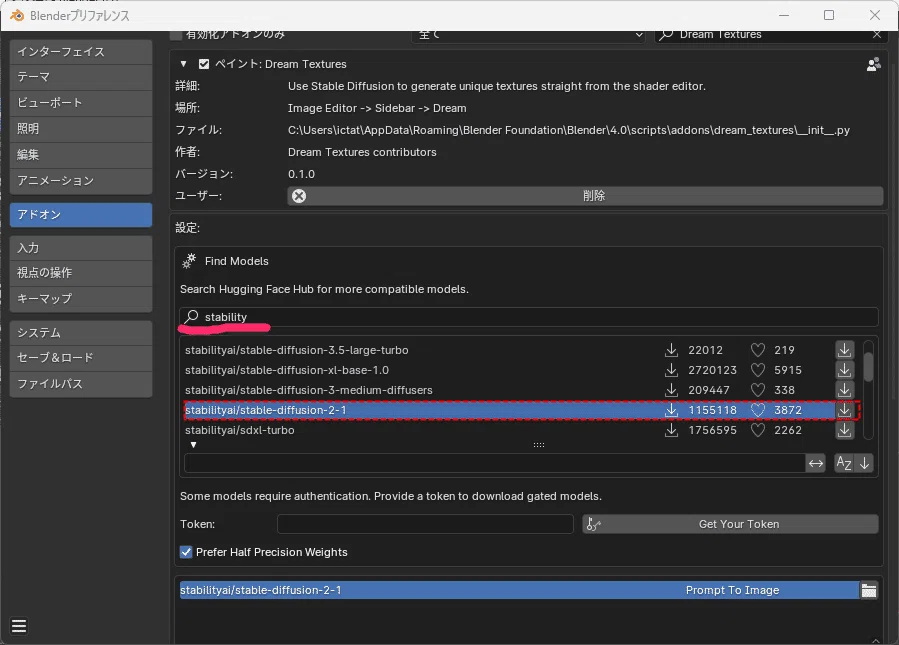899x645 pixels.
Task: Open the ビューポート preferences section
Action: click(81, 103)
